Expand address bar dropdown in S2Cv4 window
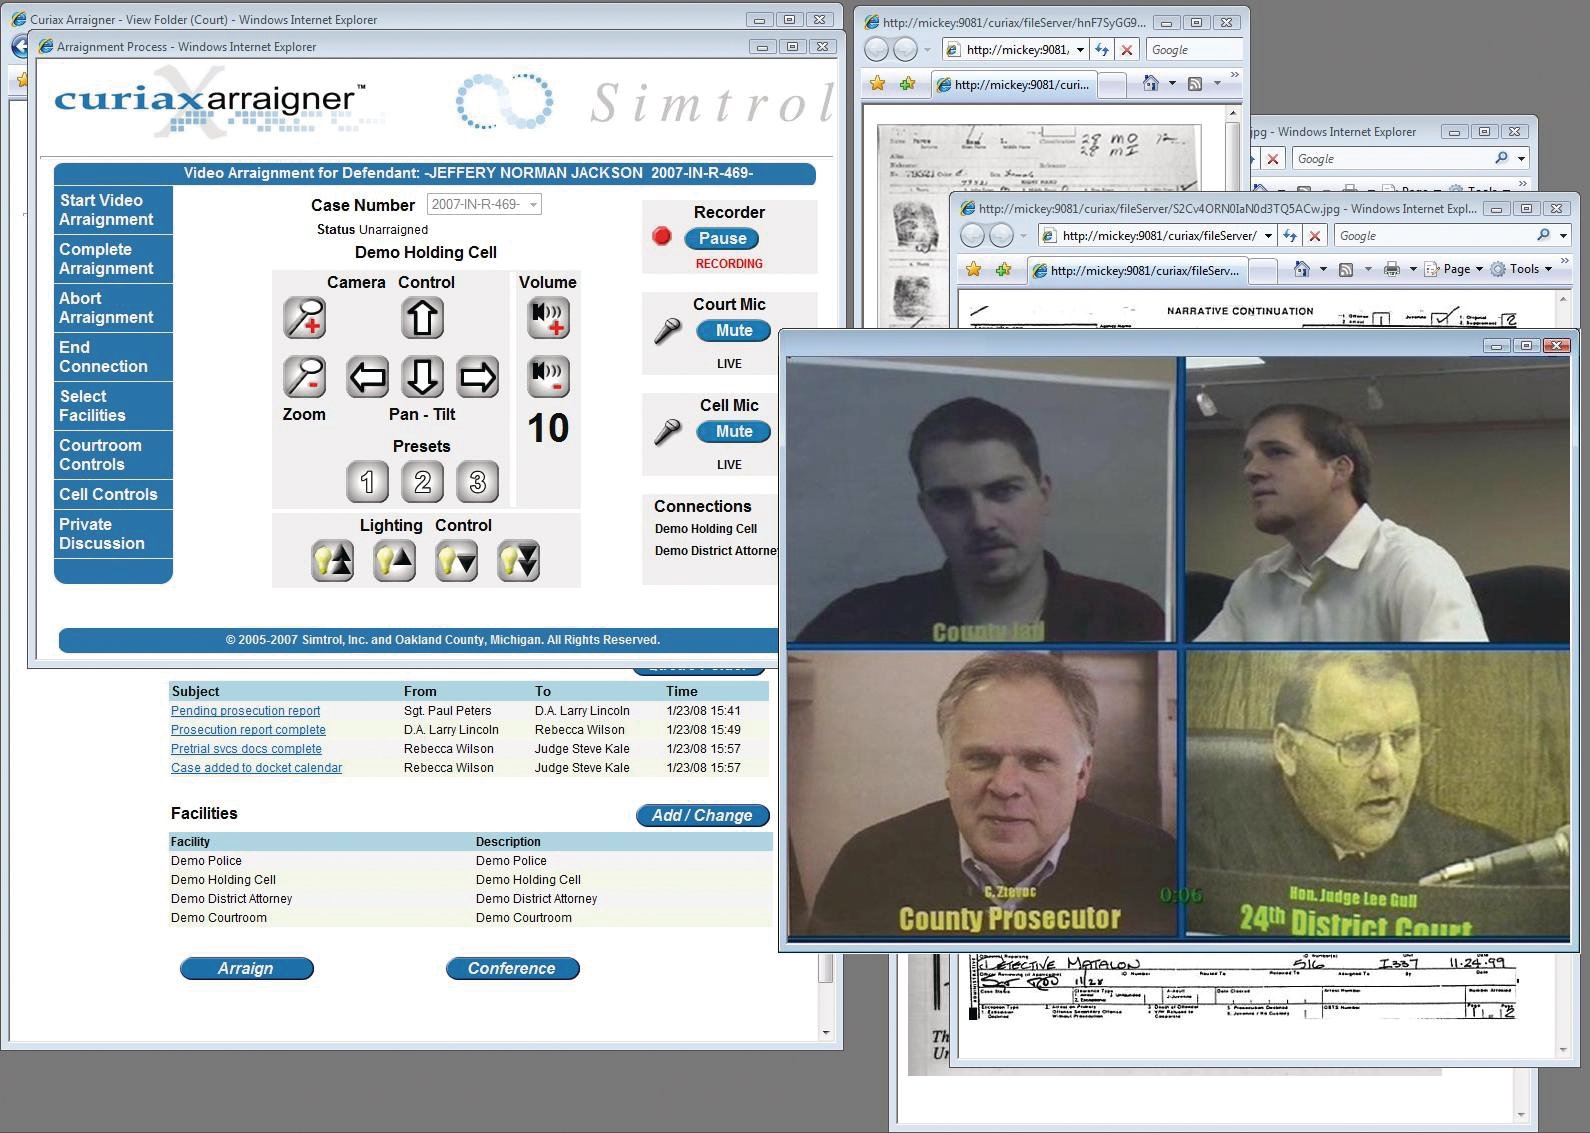This screenshot has width=1590, height=1133. click(1268, 236)
